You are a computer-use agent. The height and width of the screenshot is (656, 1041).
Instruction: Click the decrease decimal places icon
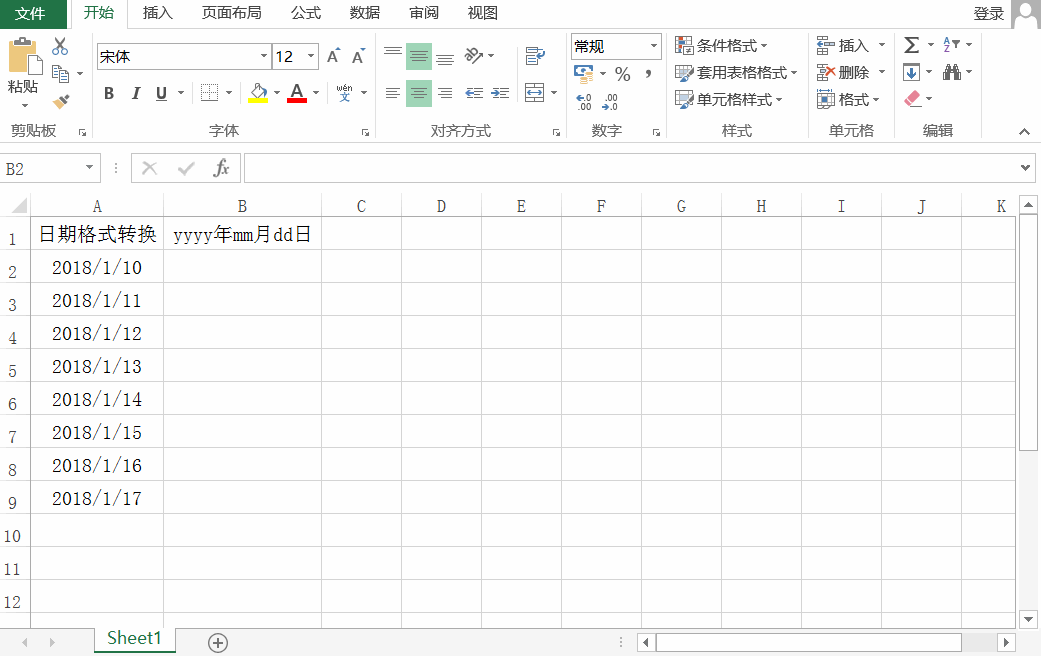[609, 102]
